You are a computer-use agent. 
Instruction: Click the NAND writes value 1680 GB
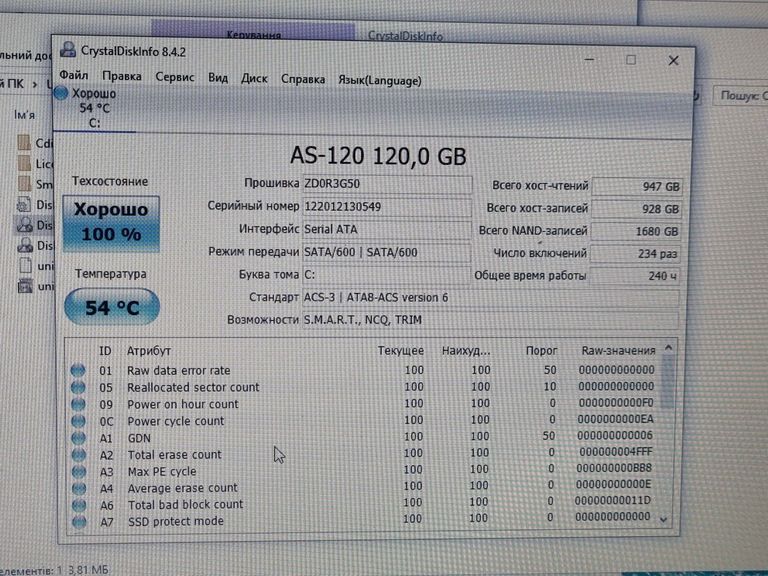coord(635,231)
